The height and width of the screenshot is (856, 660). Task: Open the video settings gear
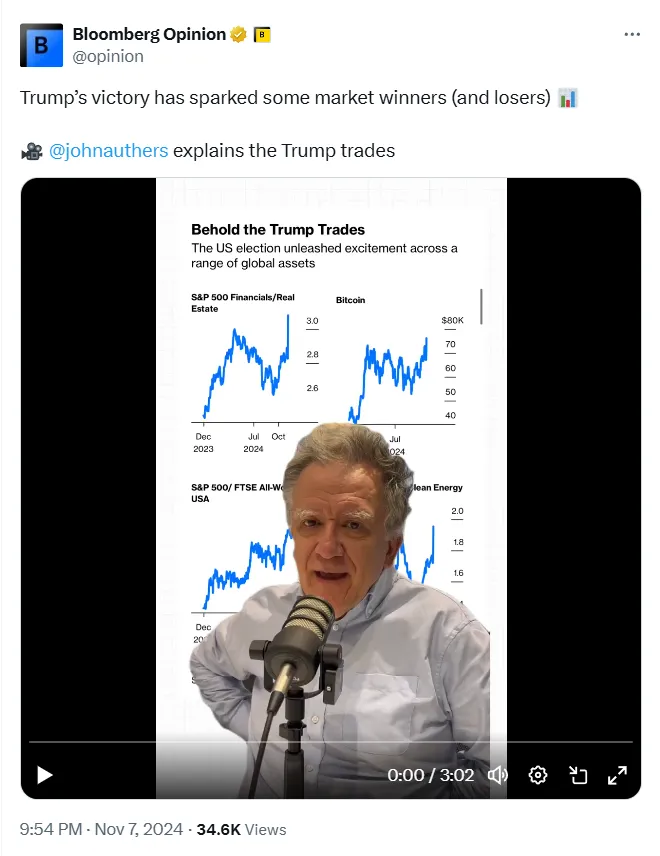tap(538, 774)
